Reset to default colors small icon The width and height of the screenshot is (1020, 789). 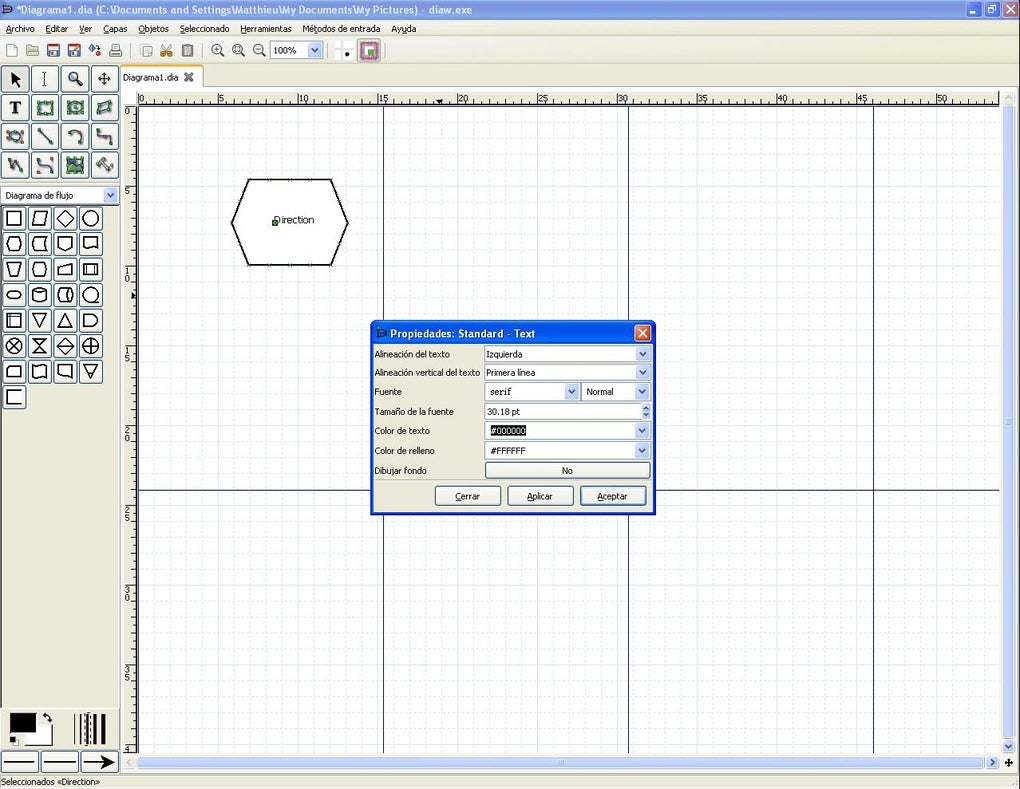point(15,742)
